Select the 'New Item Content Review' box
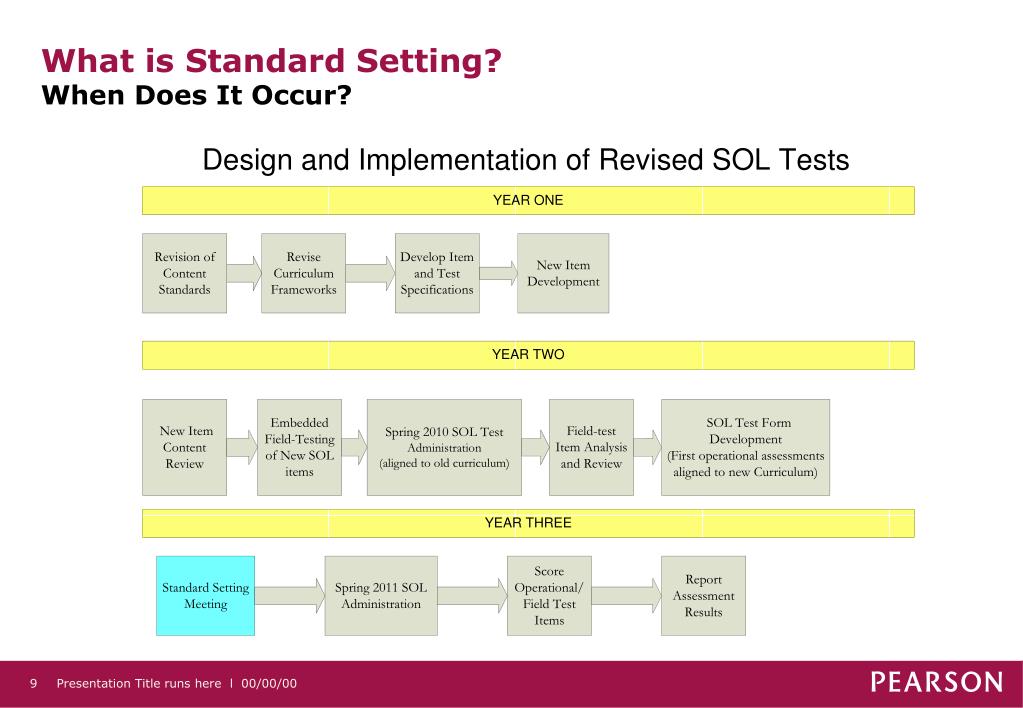1023x708 pixels. 185,448
